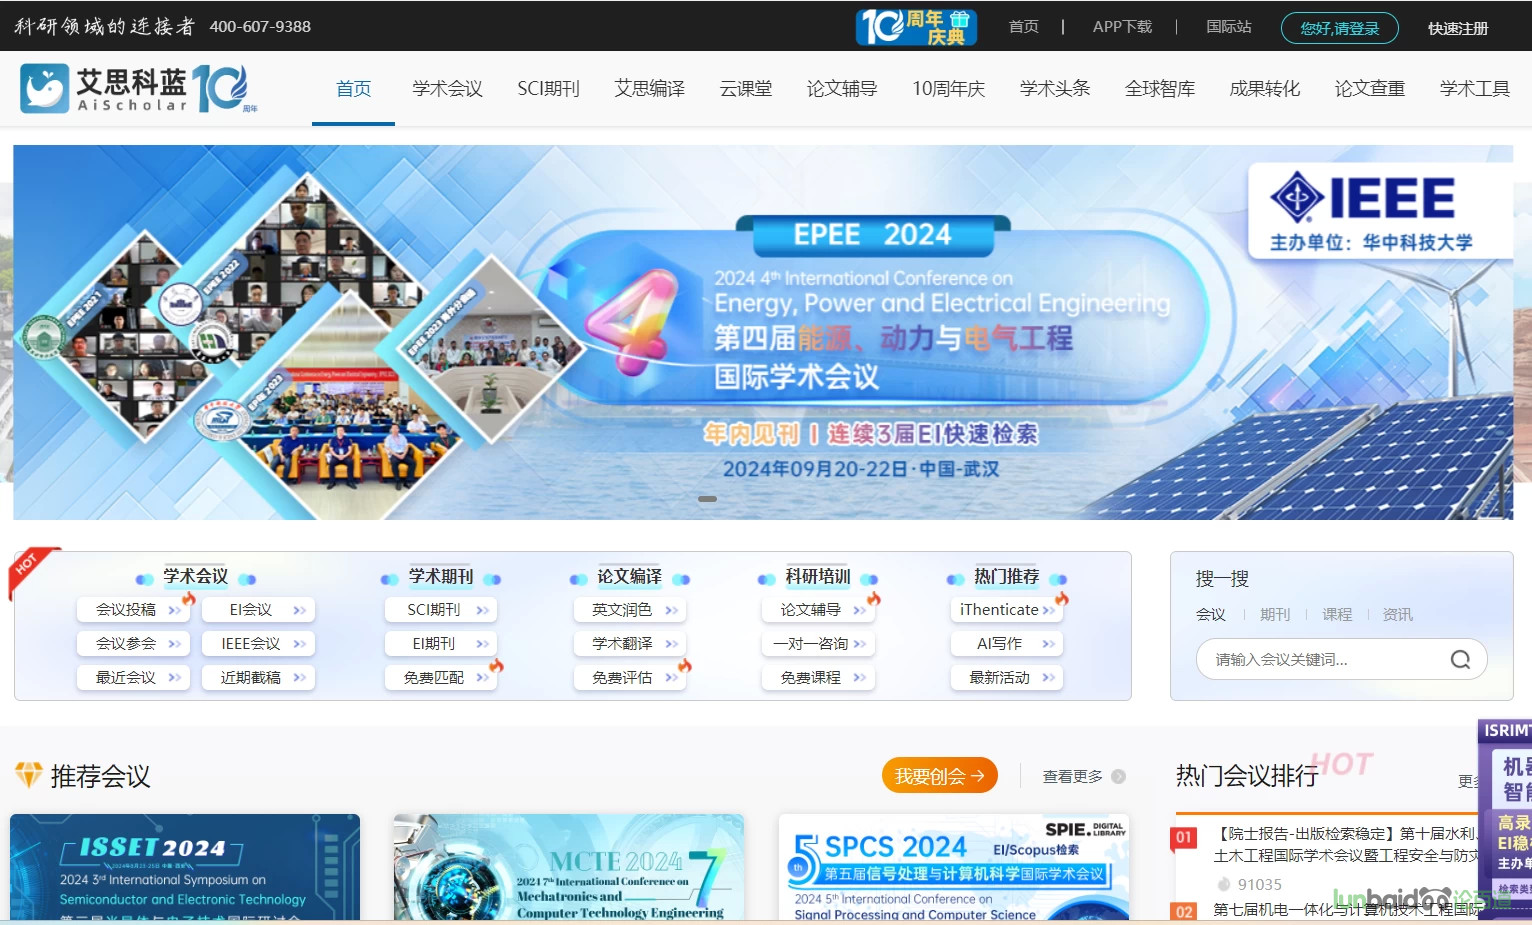Open the 会议投稿 shortcut
Image resolution: width=1532 pixels, height=925 pixels.
(x=135, y=609)
